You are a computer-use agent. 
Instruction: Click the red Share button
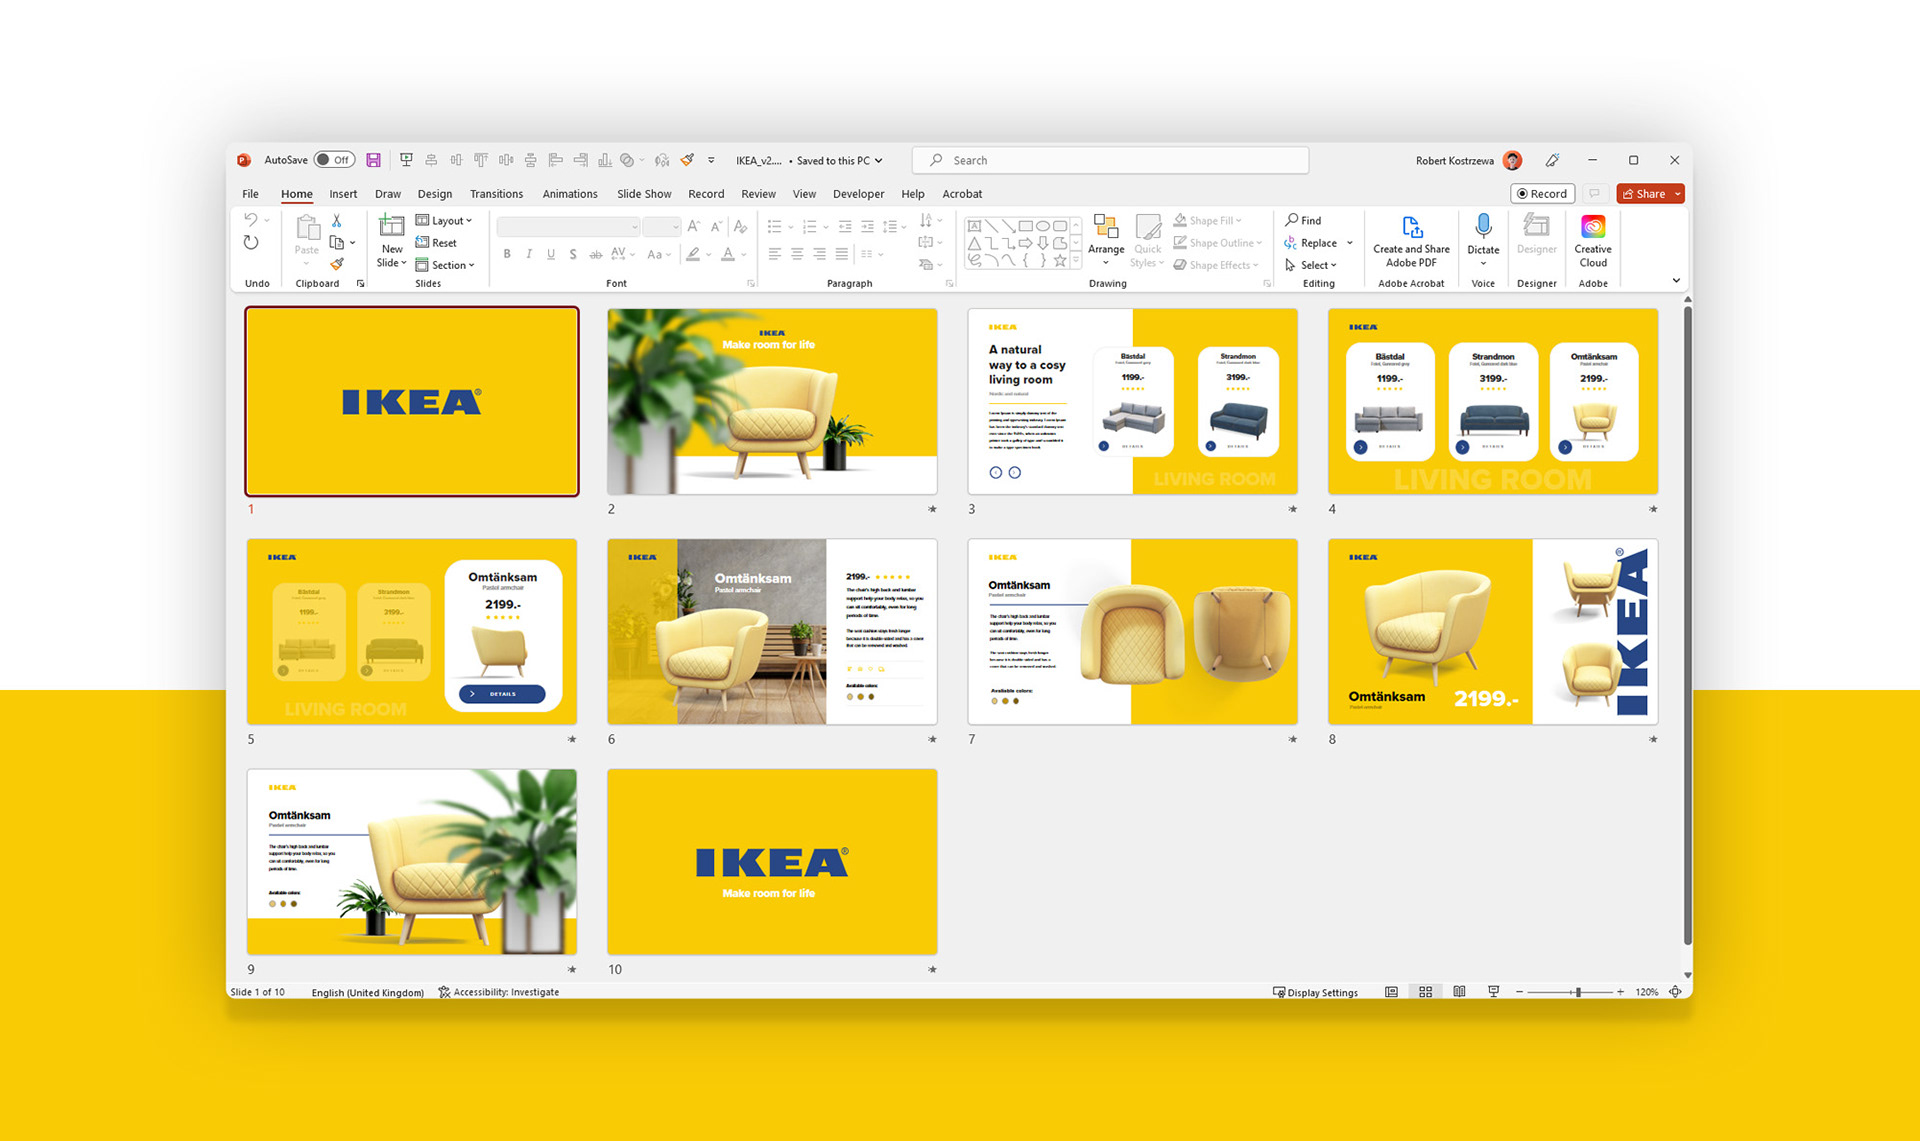[1650, 194]
